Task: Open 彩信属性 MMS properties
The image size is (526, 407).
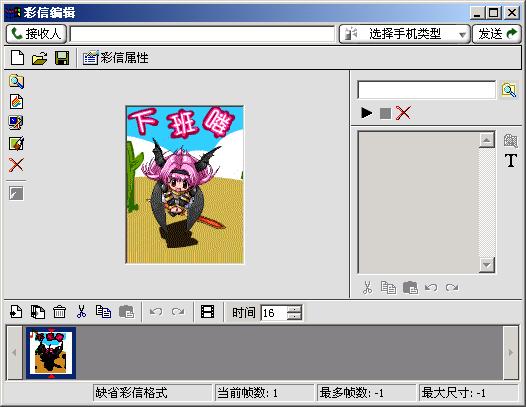Action: [x=116, y=58]
